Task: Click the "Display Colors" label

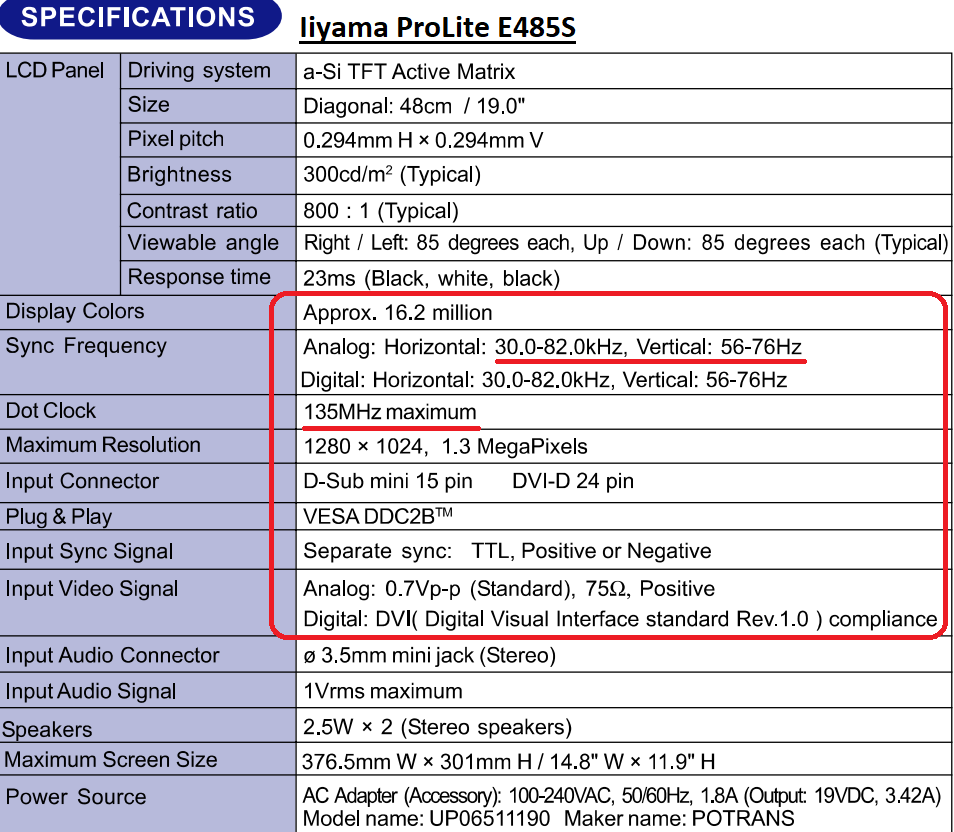Action: [75, 311]
